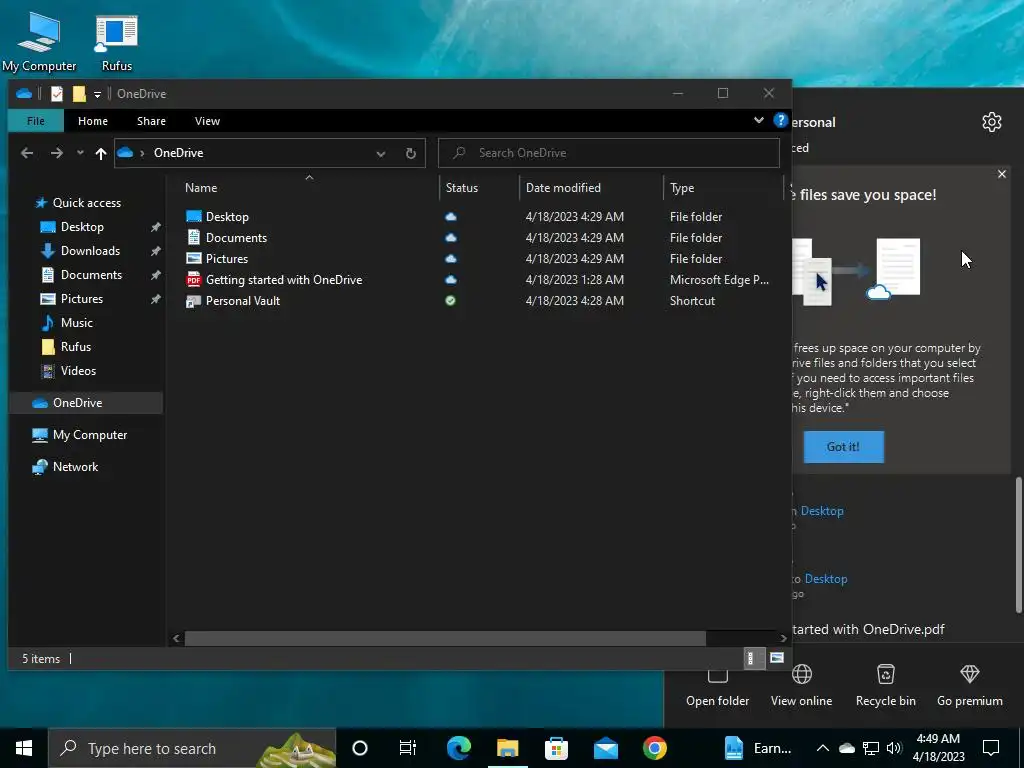
Task: Click the Properties checkmark icon in quick access toolbar
Action: click(57, 94)
